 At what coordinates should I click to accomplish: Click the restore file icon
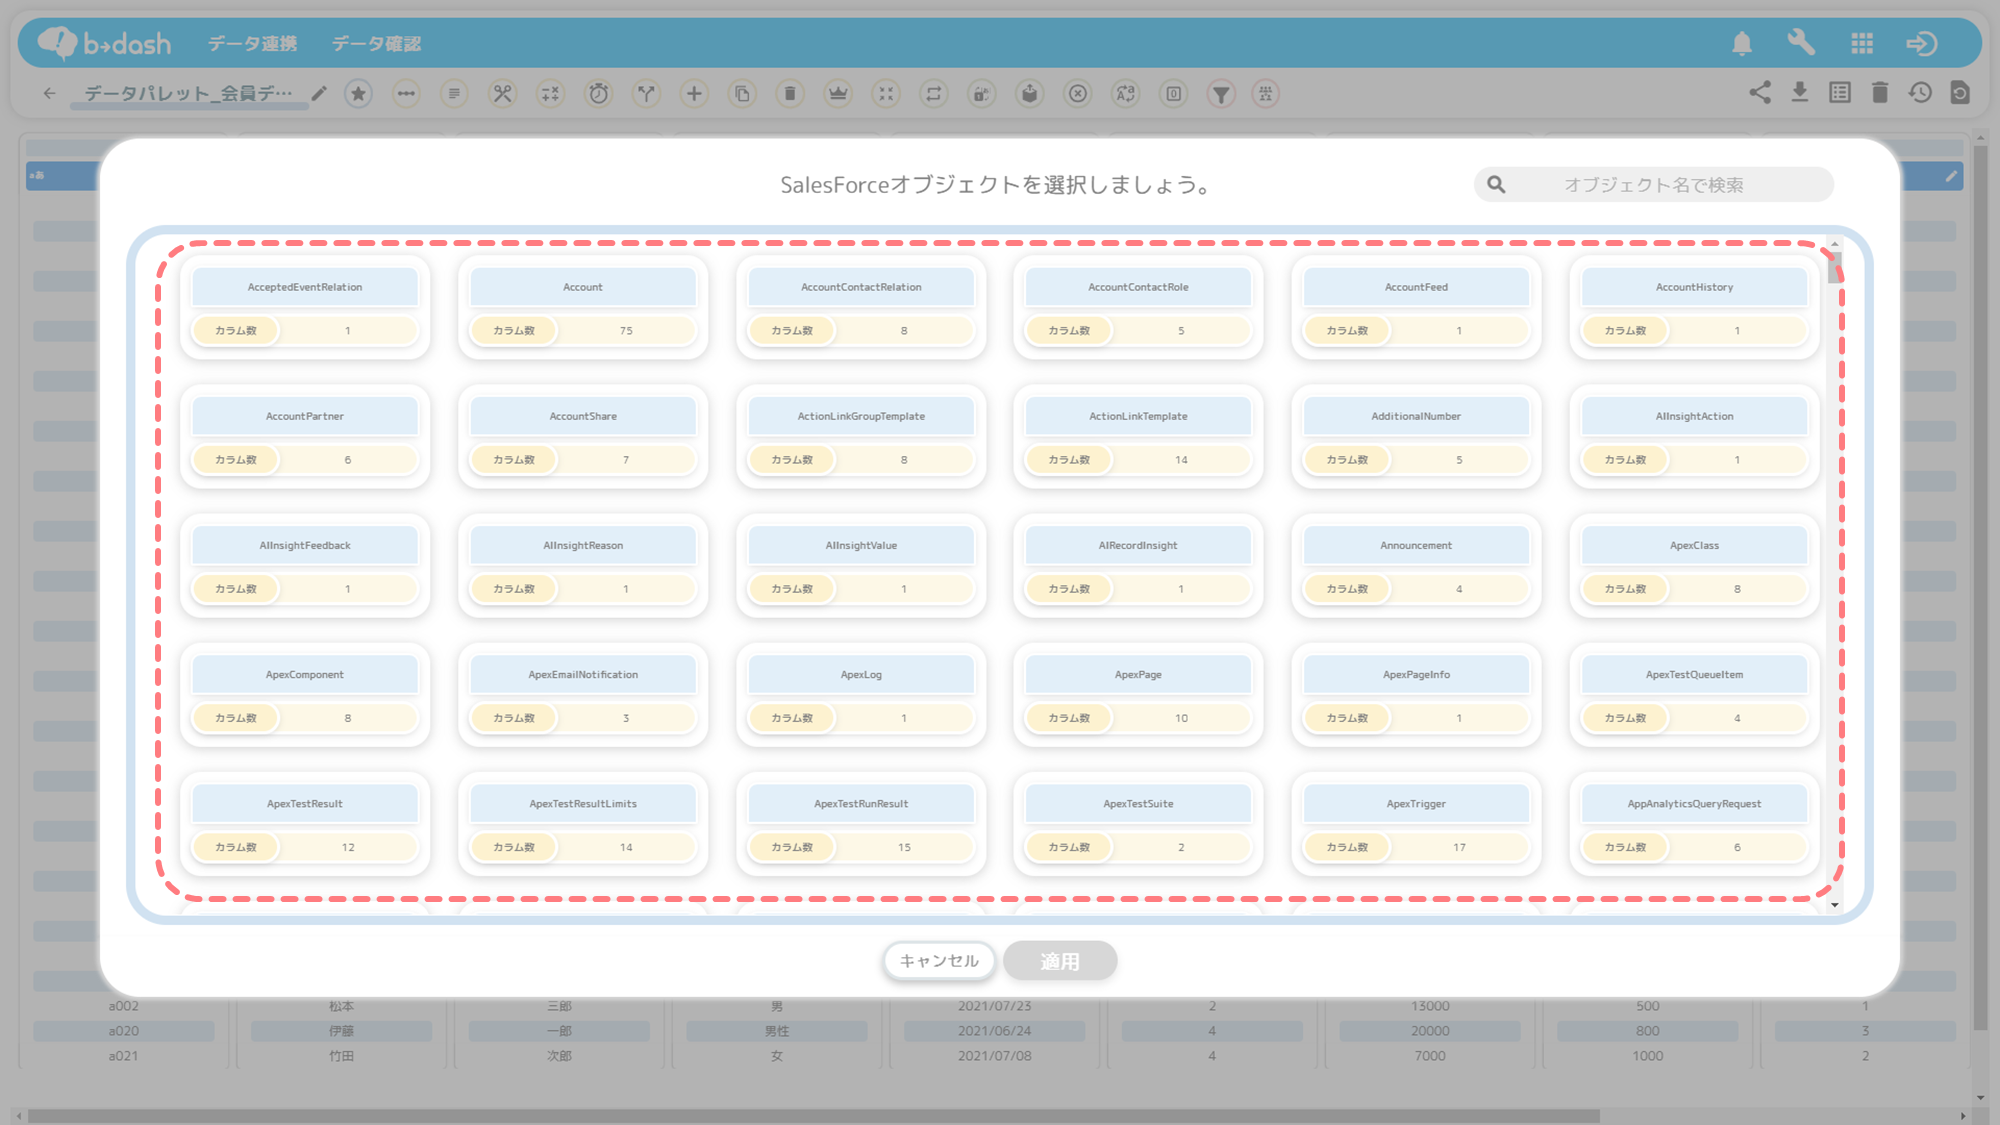click(x=1960, y=92)
